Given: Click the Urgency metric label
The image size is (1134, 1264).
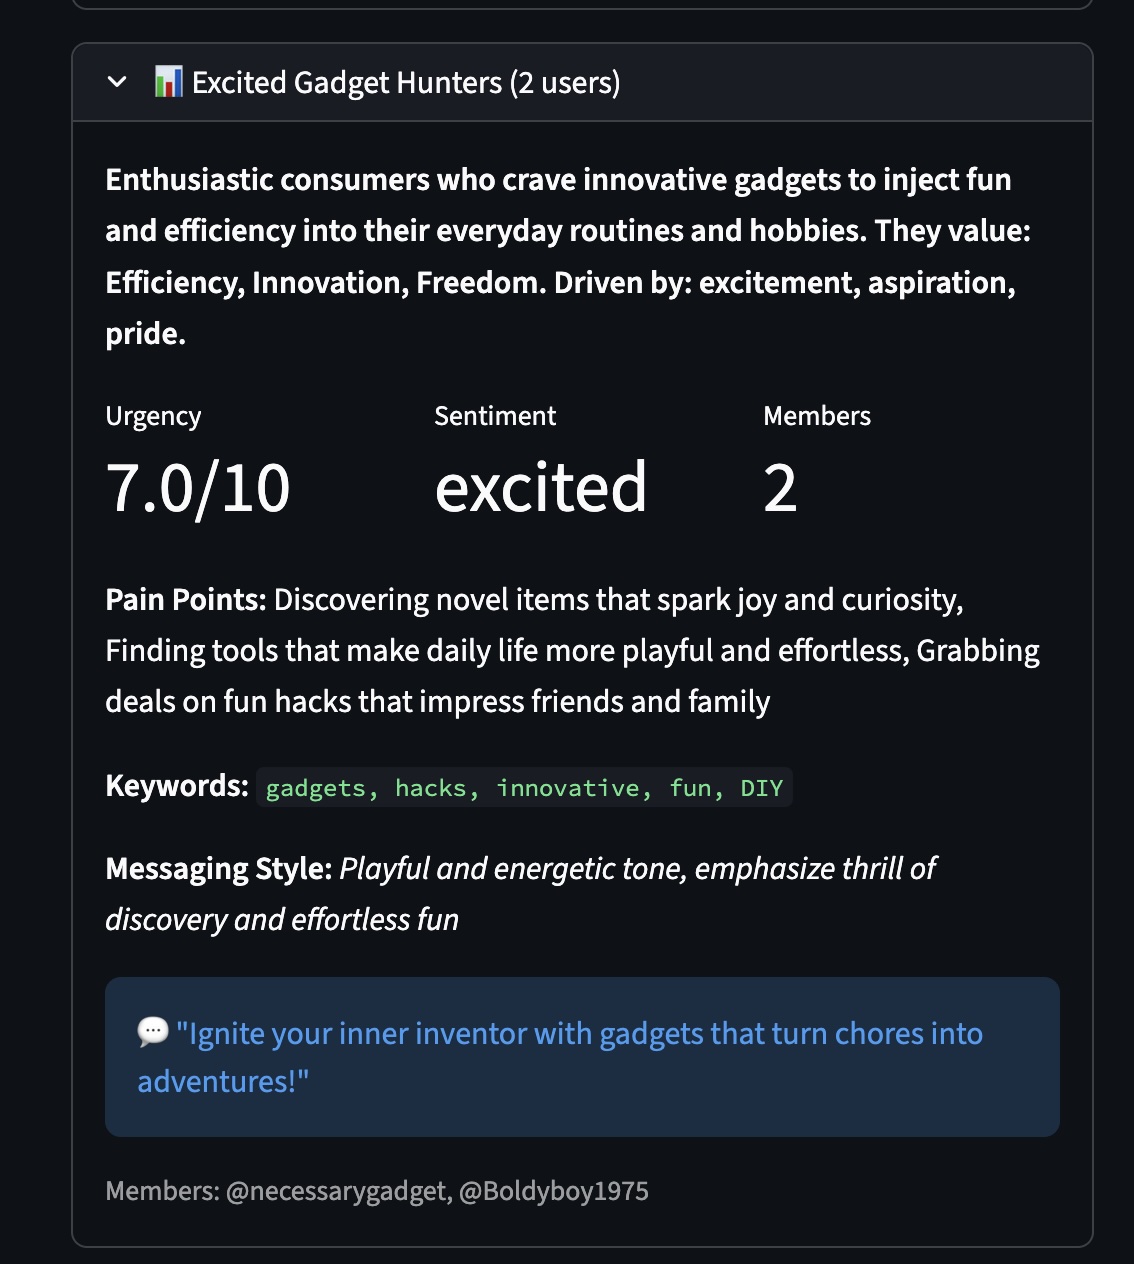Looking at the screenshot, I should point(153,416).
